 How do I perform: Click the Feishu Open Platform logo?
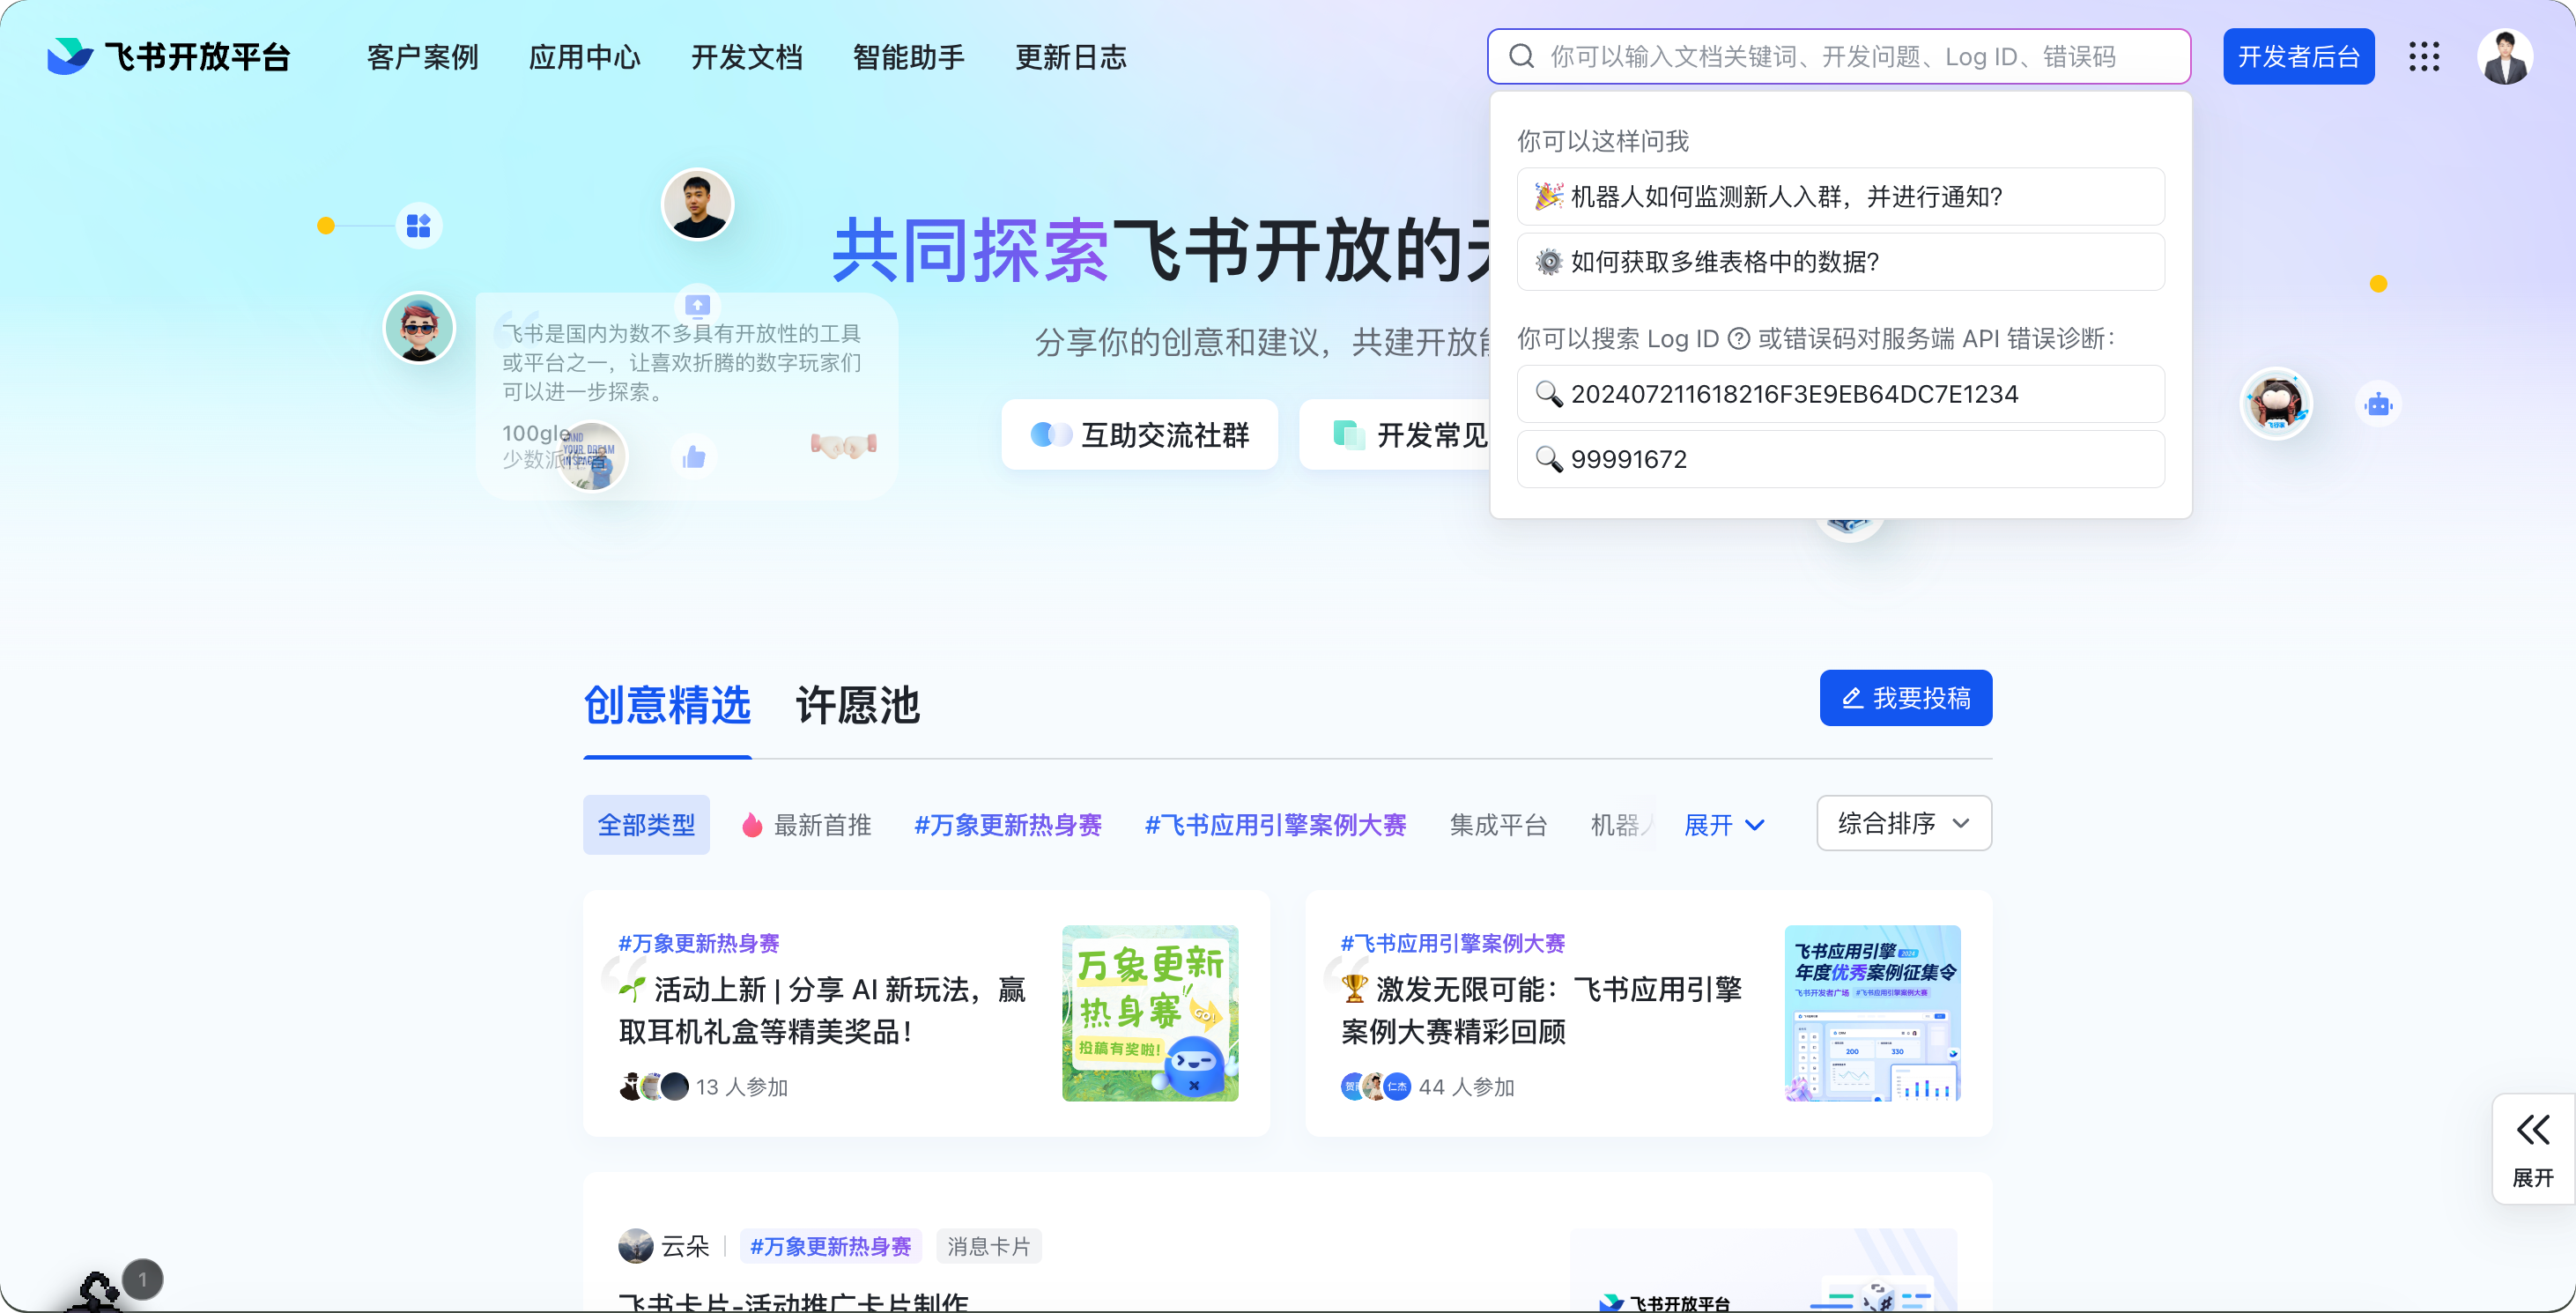(x=168, y=57)
